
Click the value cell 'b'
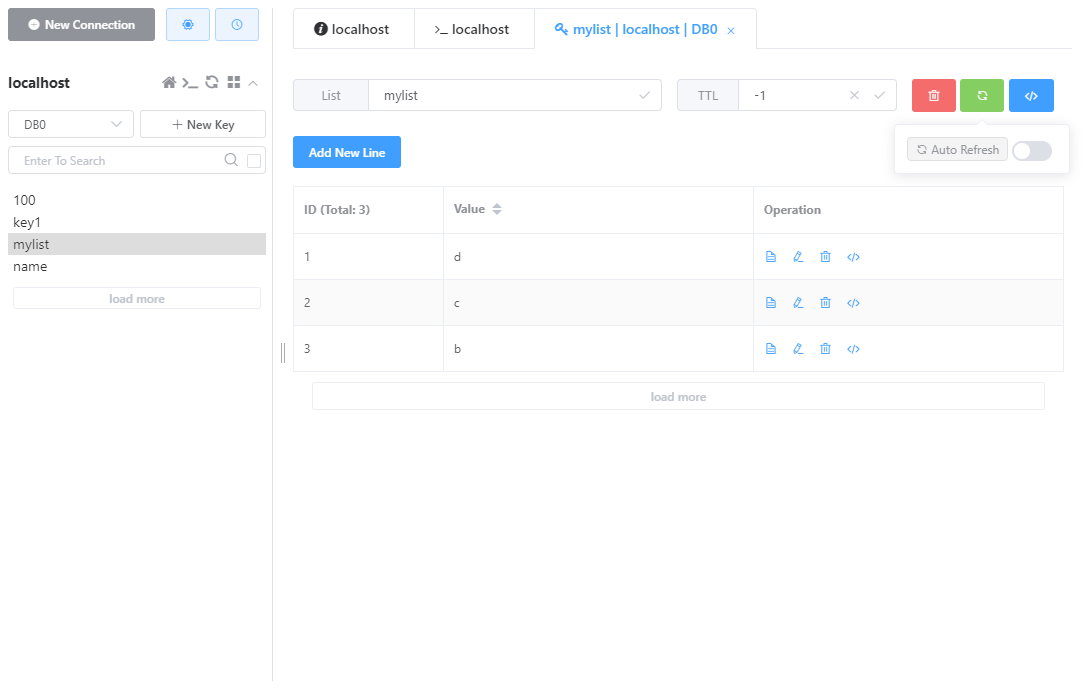[598, 349]
